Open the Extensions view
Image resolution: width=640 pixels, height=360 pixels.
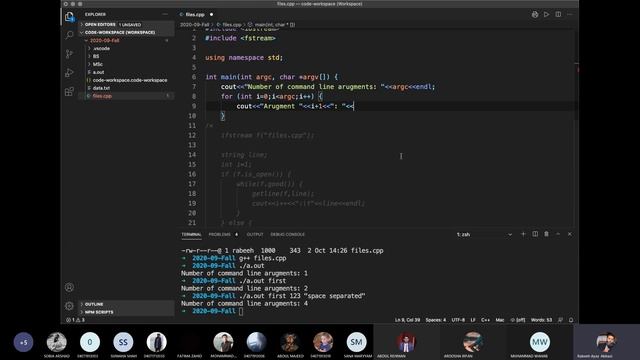(x=69, y=91)
